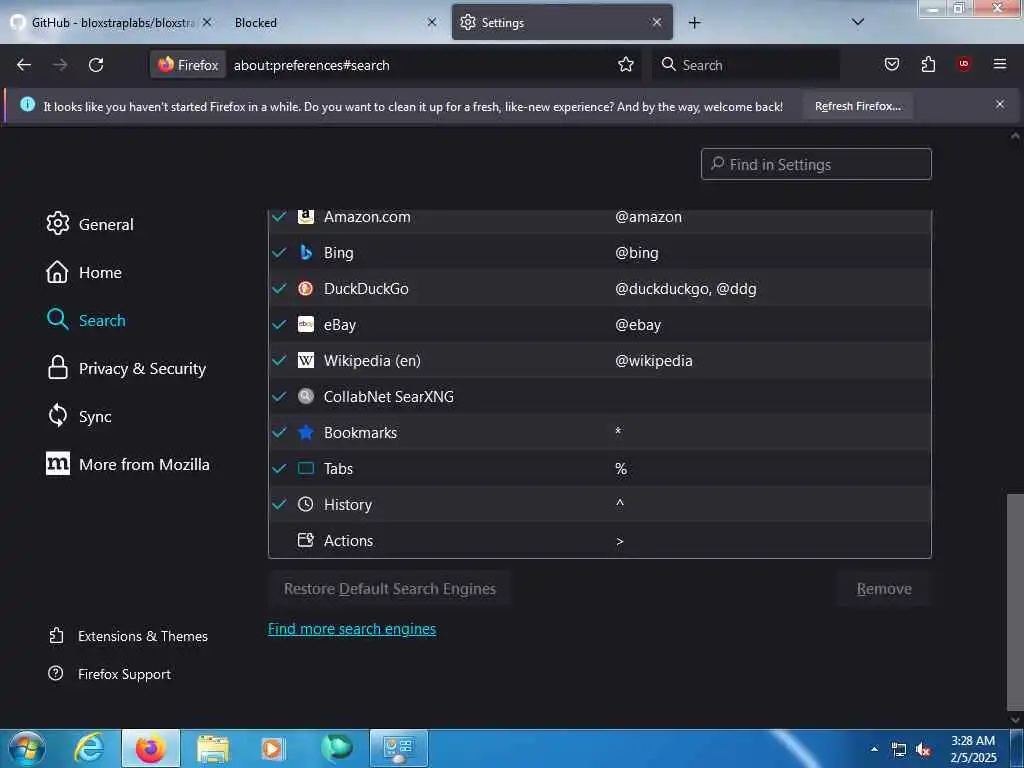Bookmark this page with the star icon
The width and height of the screenshot is (1024, 768).
tap(626, 65)
